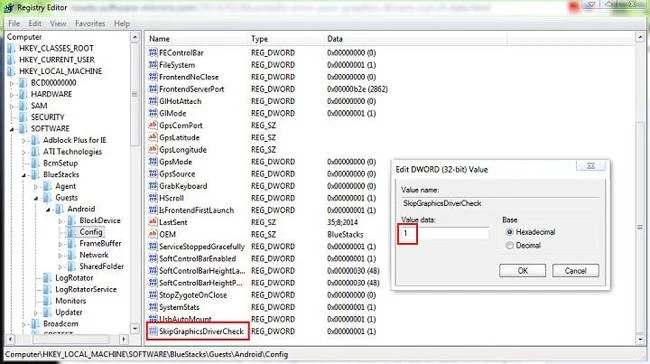Viewport: 650px width, 364px height.
Task: Click the GrabKeyboard value icon
Action: pos(153,186)
